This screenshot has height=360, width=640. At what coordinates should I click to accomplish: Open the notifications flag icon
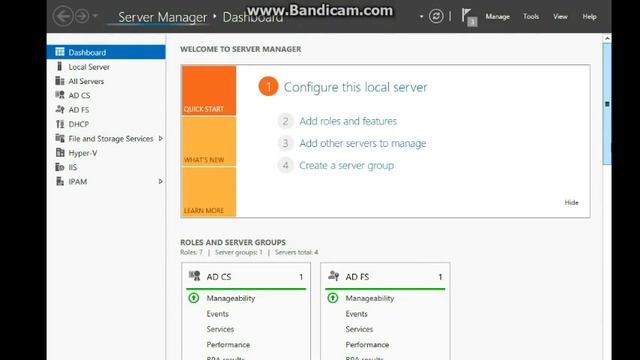pyautogui.click(x=469, y=17)
